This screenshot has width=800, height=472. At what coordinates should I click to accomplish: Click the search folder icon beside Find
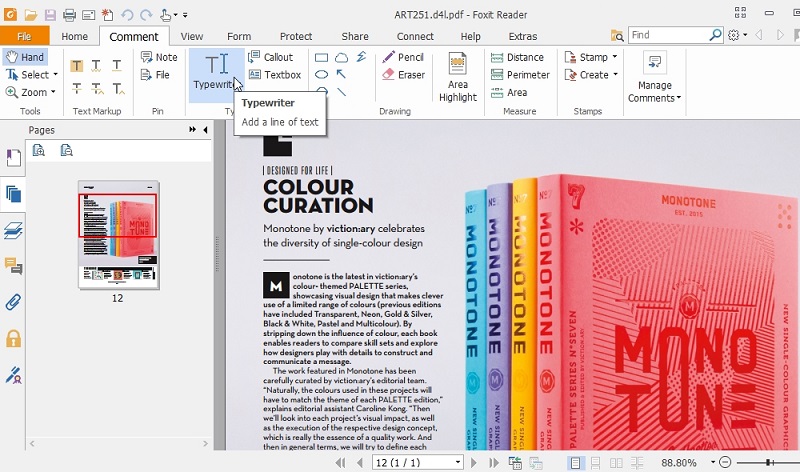click(x=617, y=35)
